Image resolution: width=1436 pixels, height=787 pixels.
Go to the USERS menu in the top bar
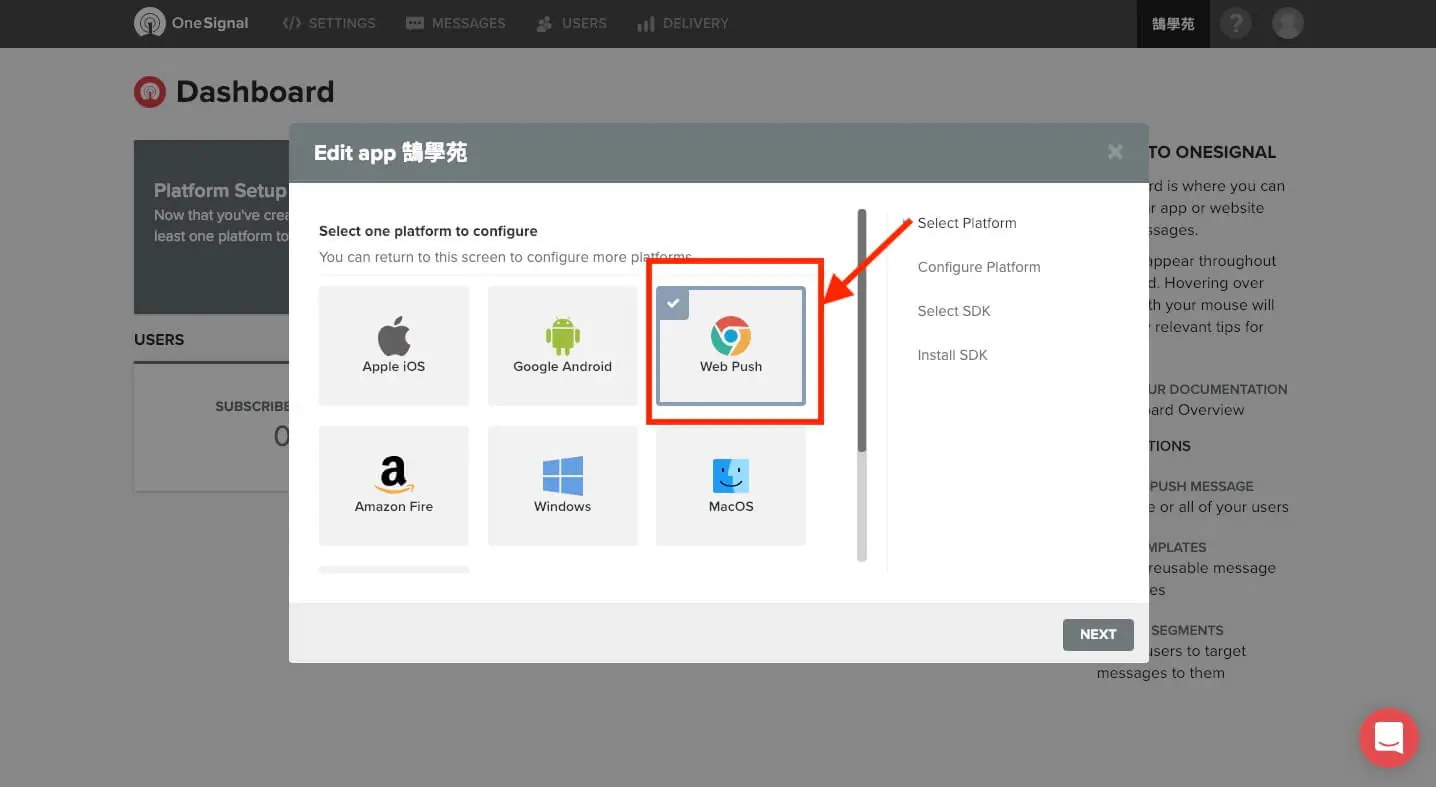pos(572,23)
